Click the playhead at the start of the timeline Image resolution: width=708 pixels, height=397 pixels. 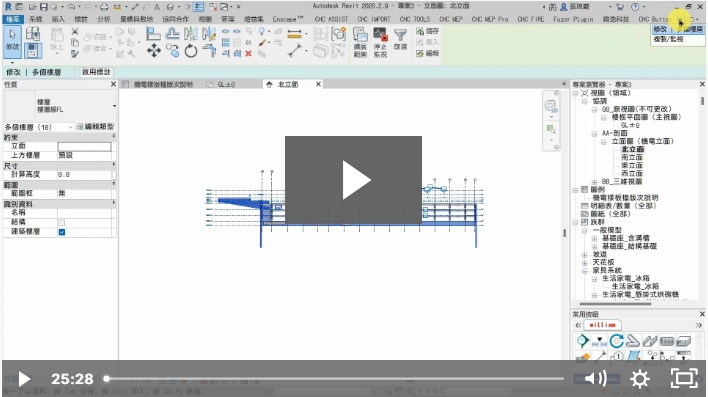coord(107,378)
